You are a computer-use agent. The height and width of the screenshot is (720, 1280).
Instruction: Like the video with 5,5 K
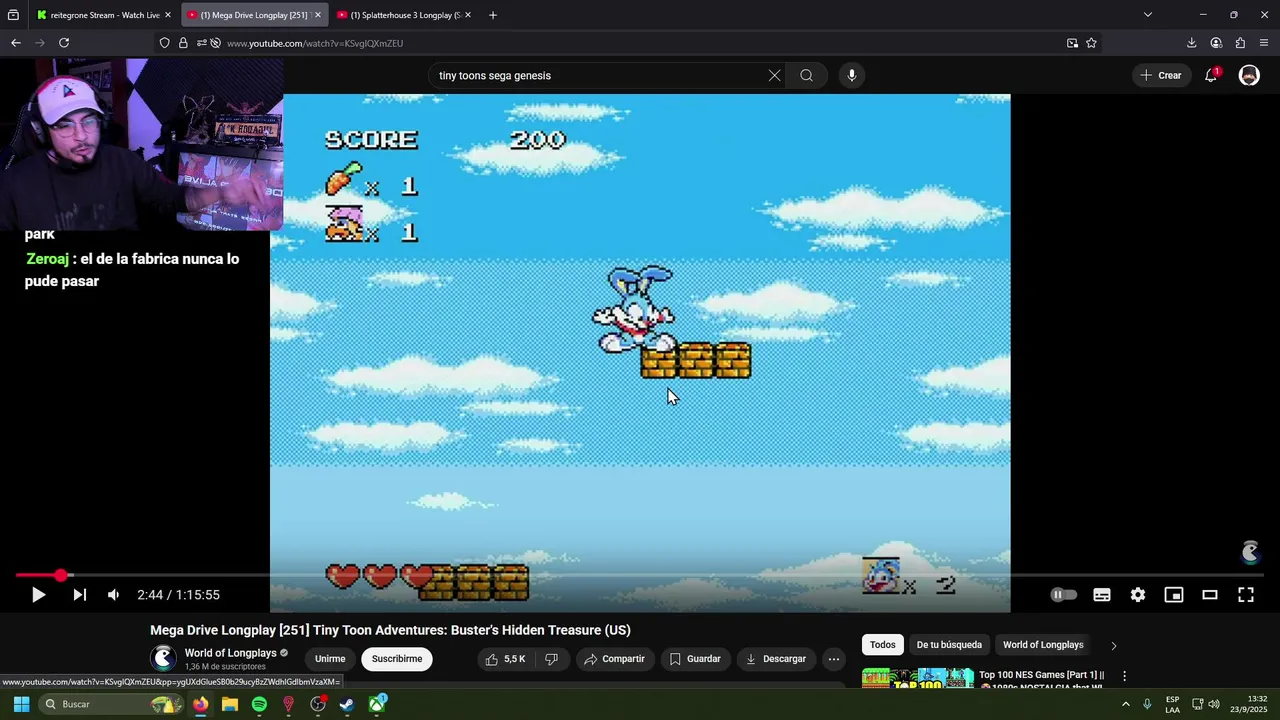pyautogui.click(x=505, y=659)
